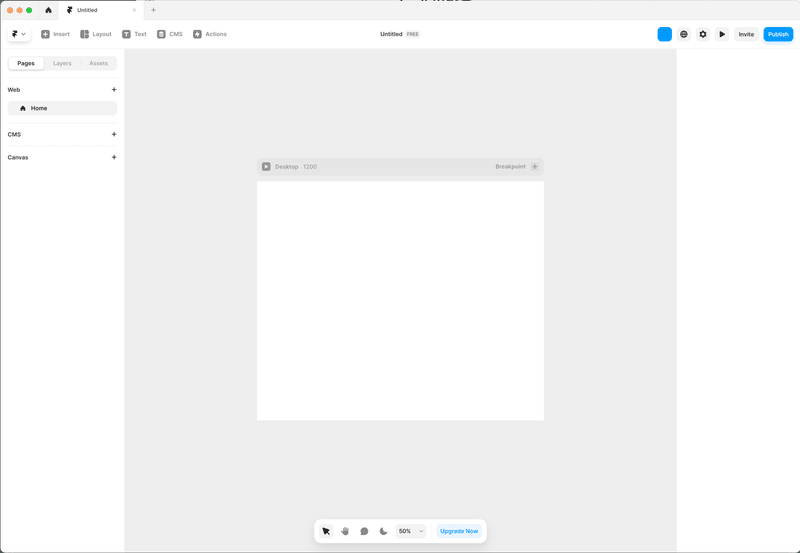The width and height of the screenshot is (800, 553).
Task: Add a new CMS collection
Action: coord(114,135)
